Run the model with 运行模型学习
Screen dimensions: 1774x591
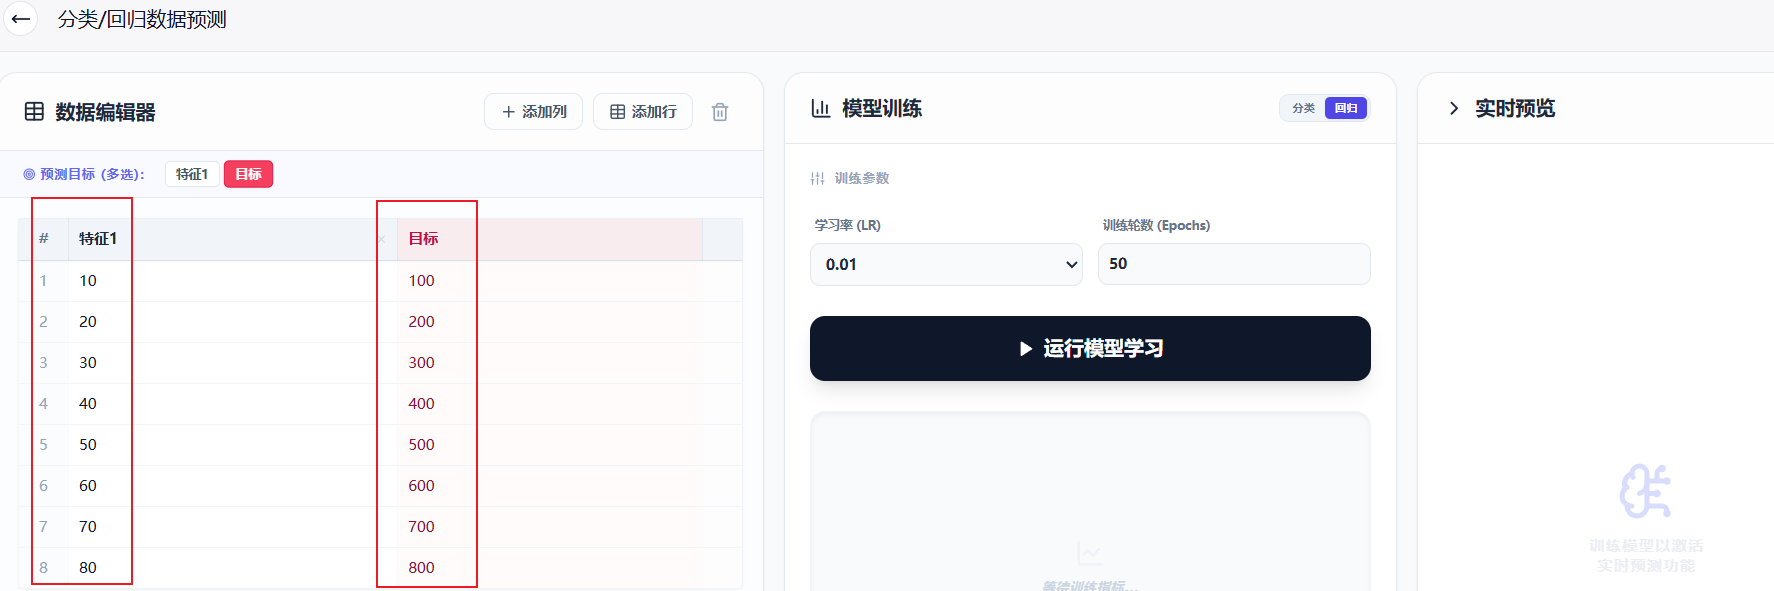(x=1089, y=348)
